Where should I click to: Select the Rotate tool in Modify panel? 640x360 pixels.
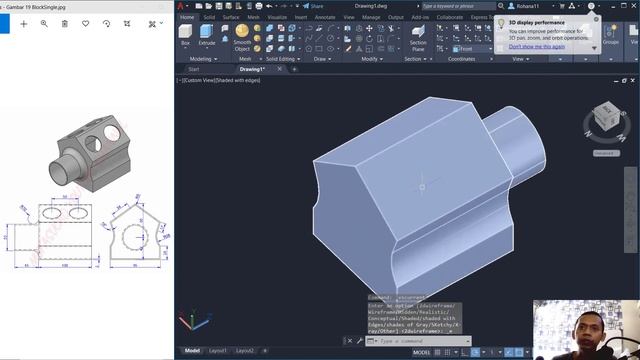click(369, 39)
